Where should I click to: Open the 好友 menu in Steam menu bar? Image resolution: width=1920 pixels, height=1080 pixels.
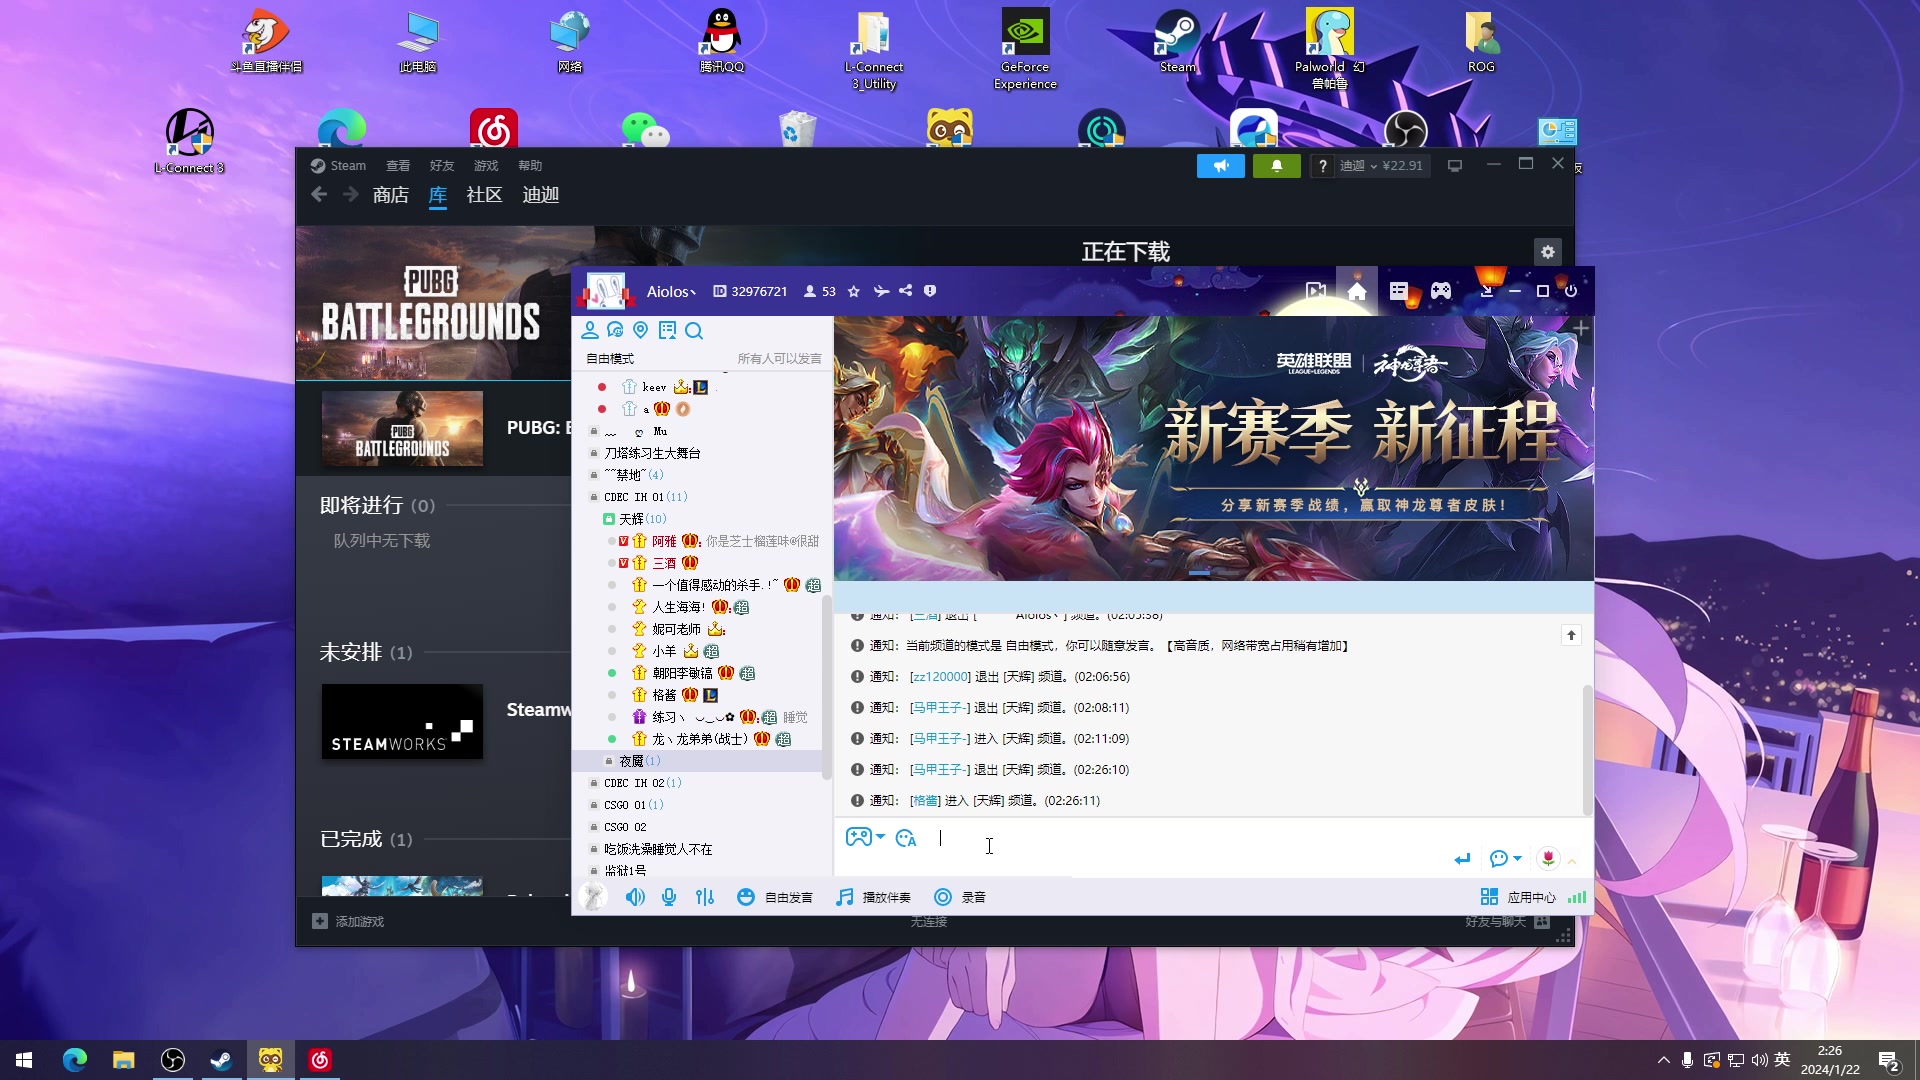441,165
